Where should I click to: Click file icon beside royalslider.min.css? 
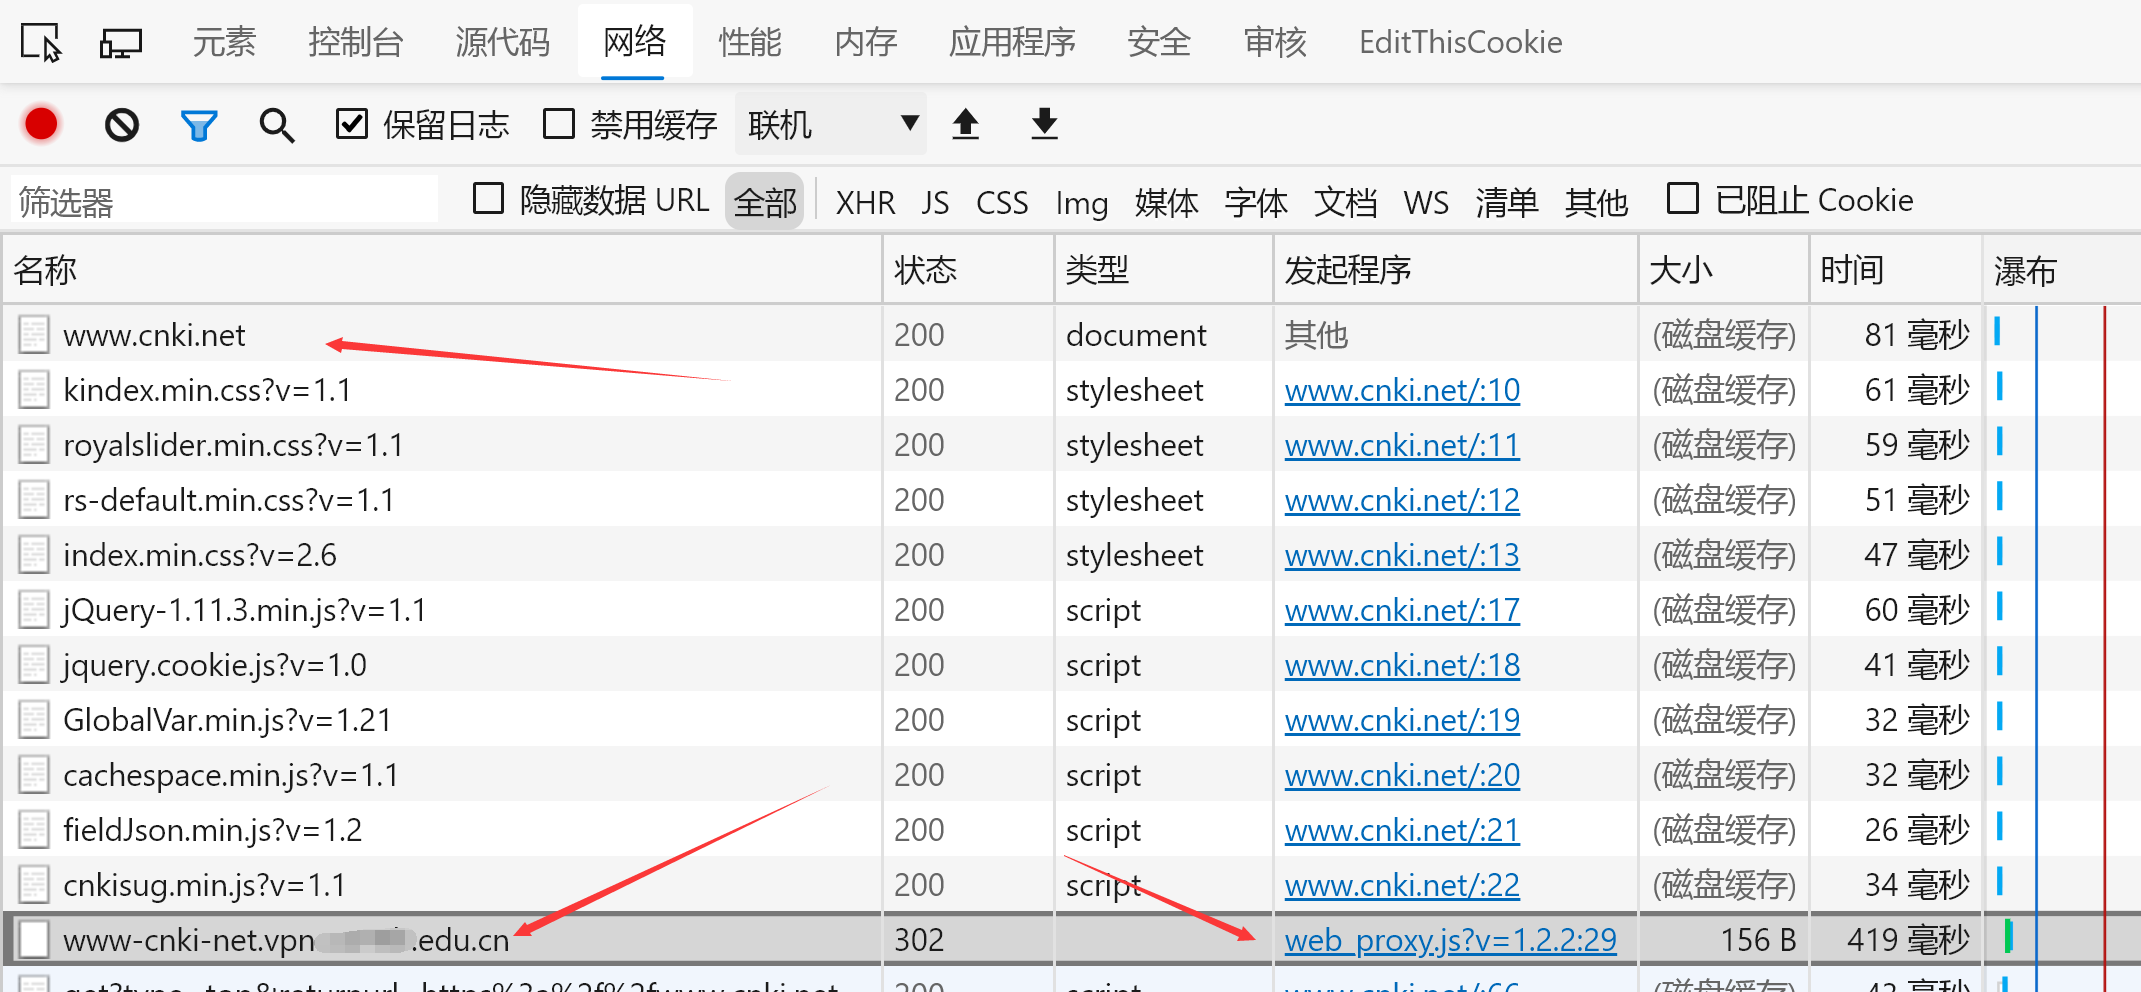(34, 445)
